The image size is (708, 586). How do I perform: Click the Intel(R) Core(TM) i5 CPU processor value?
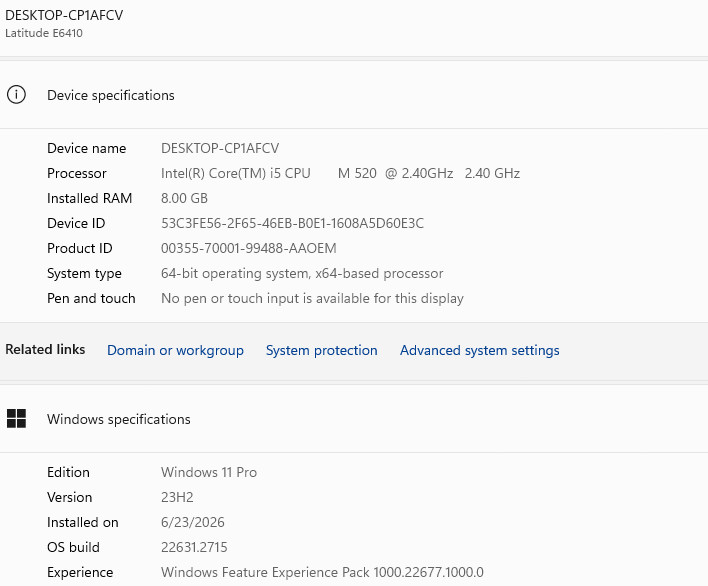point(340,173)
